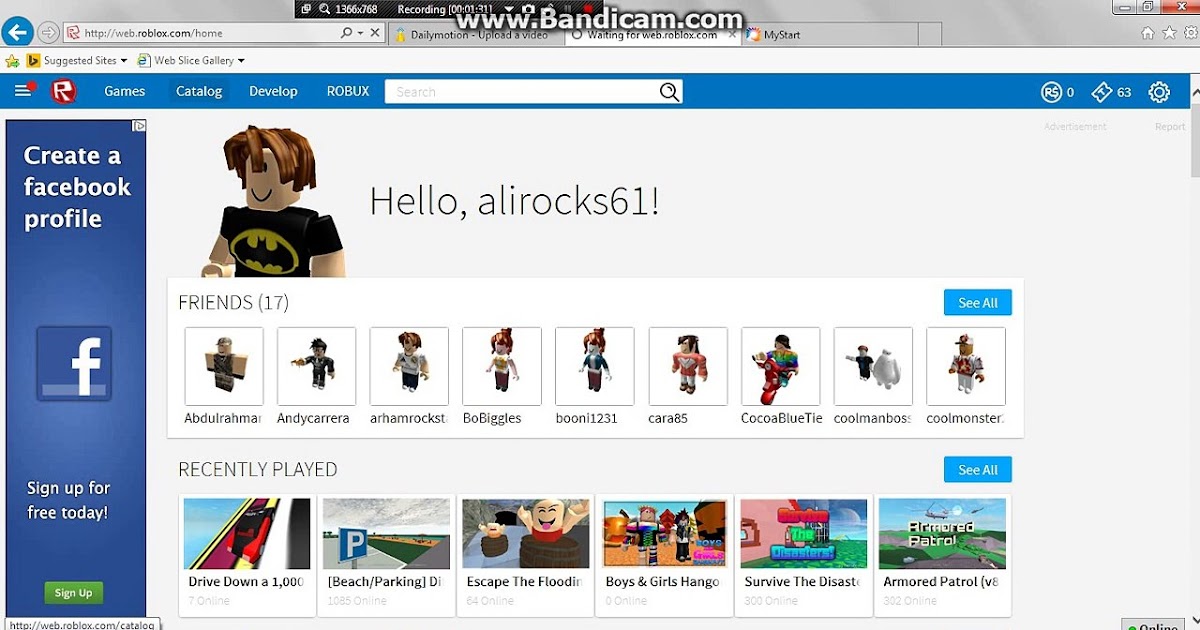
Task: Open the Robux balance icon
Action: click(x=1051, y=92)
